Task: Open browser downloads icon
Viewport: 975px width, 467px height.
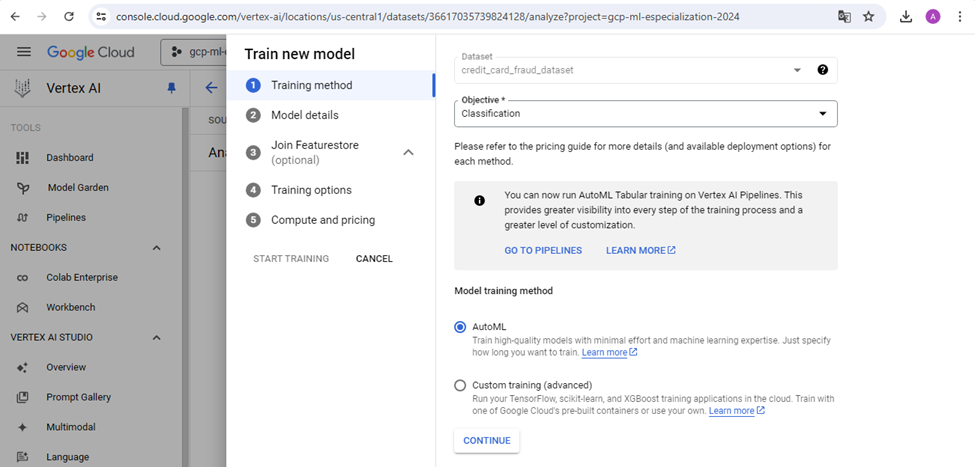Action: tap(906, 17)
